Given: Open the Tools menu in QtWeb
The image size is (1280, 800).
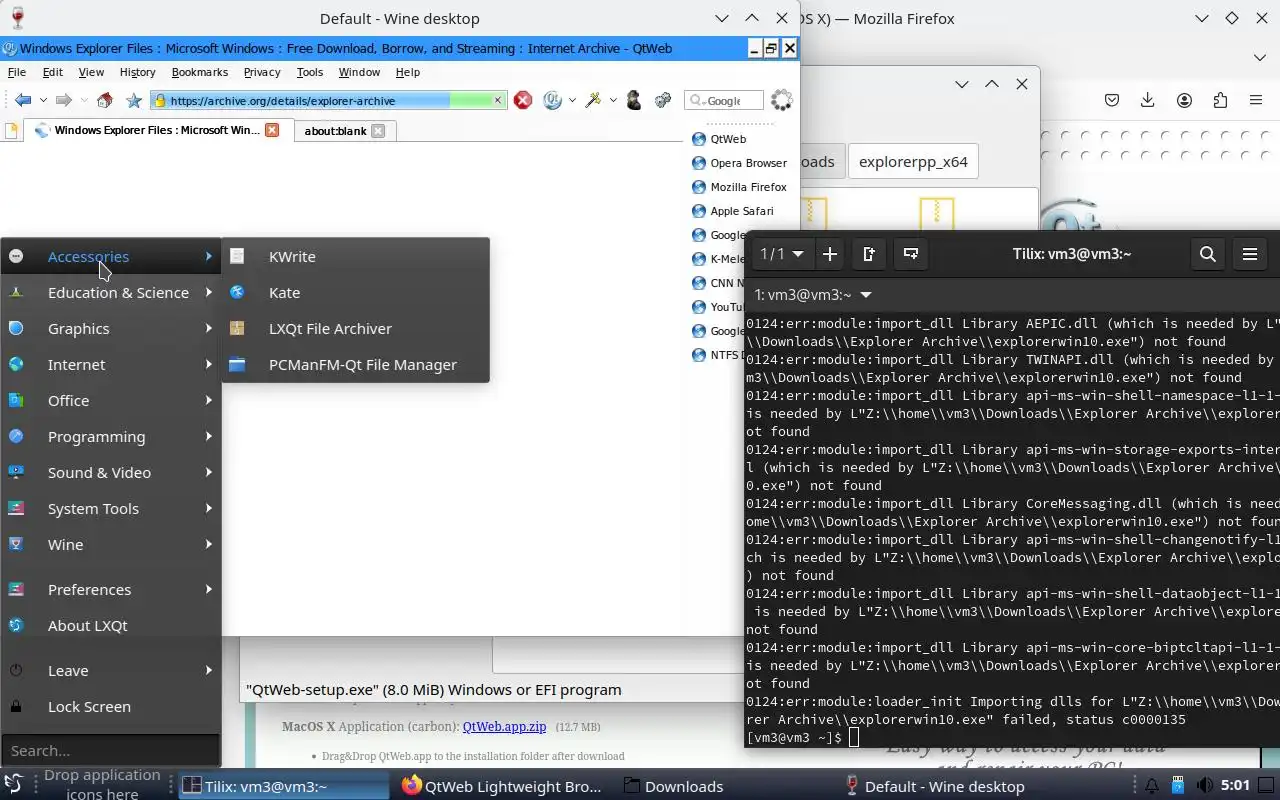Looking at the screenshot, I should pyautogui.click(x=310, y=72).
